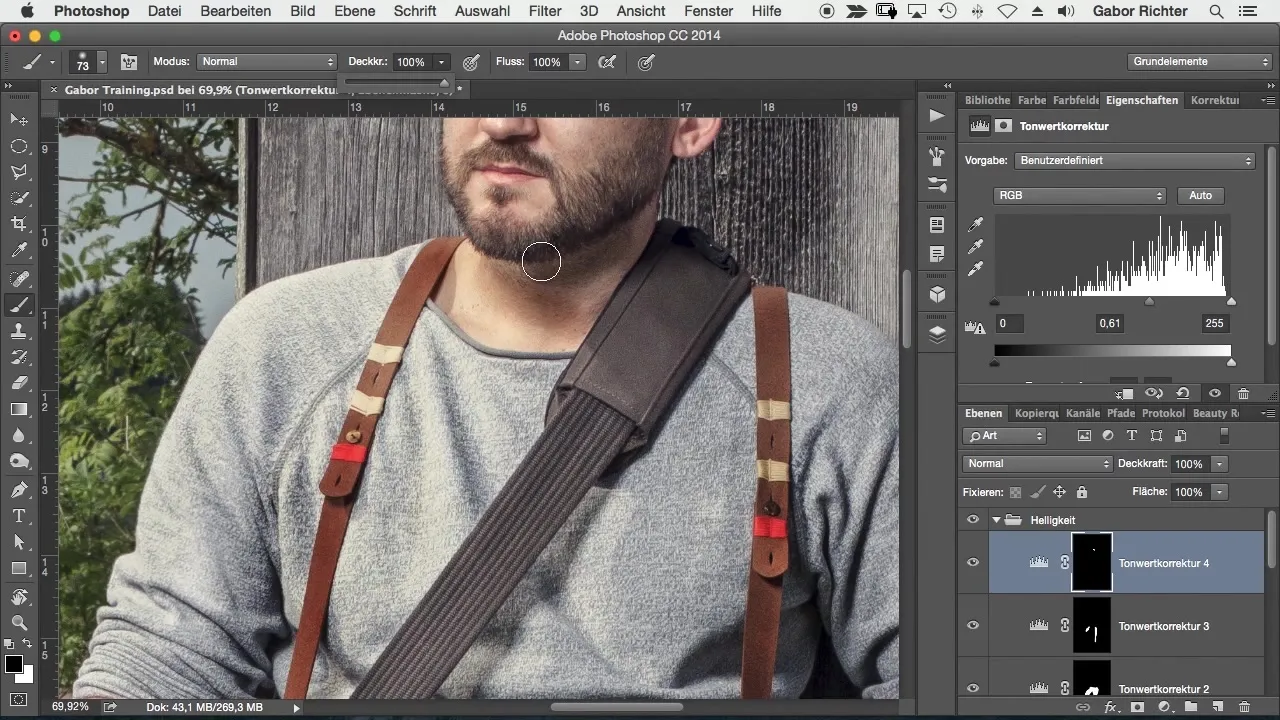Delete the adjustment layer via Properties trash
Viewport: 1280px width, 720px height.
[1243, 394]
